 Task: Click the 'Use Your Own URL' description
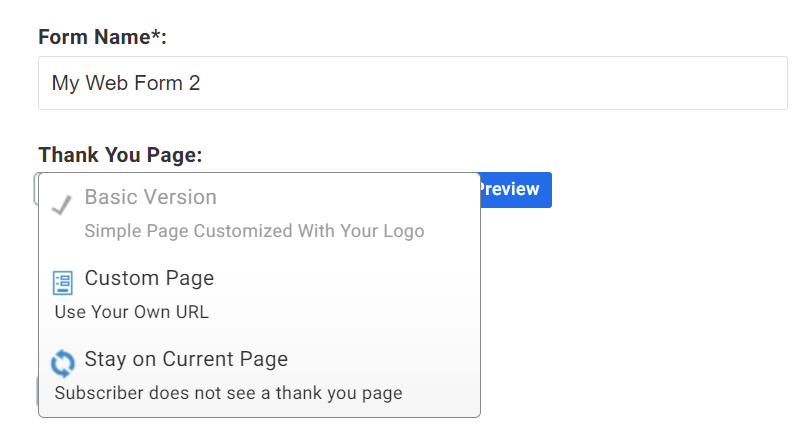point(131,311)
